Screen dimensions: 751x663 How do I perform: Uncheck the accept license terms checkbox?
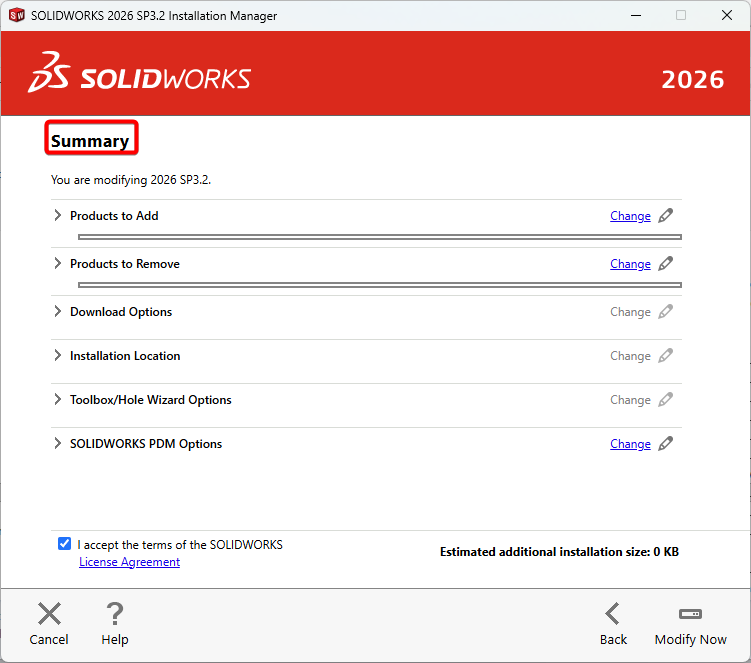[64, 544]
